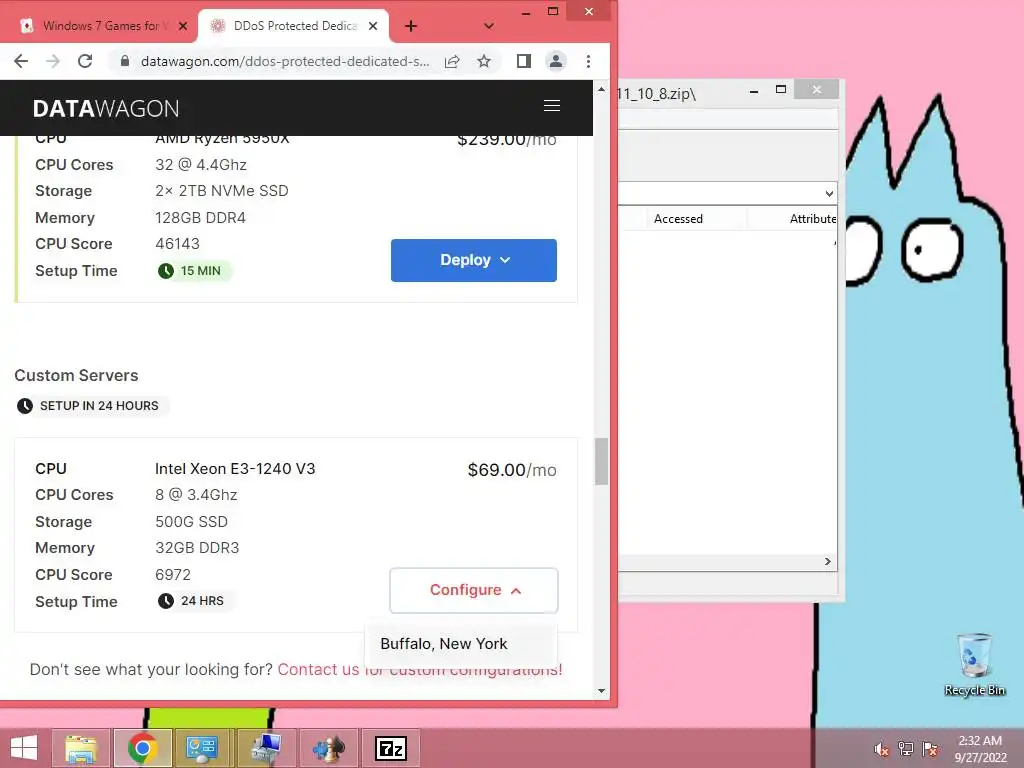The height and width of the screenshot is (768, 1024).
Task: Open a new browser tab
Action: click(x=411, y=26)
